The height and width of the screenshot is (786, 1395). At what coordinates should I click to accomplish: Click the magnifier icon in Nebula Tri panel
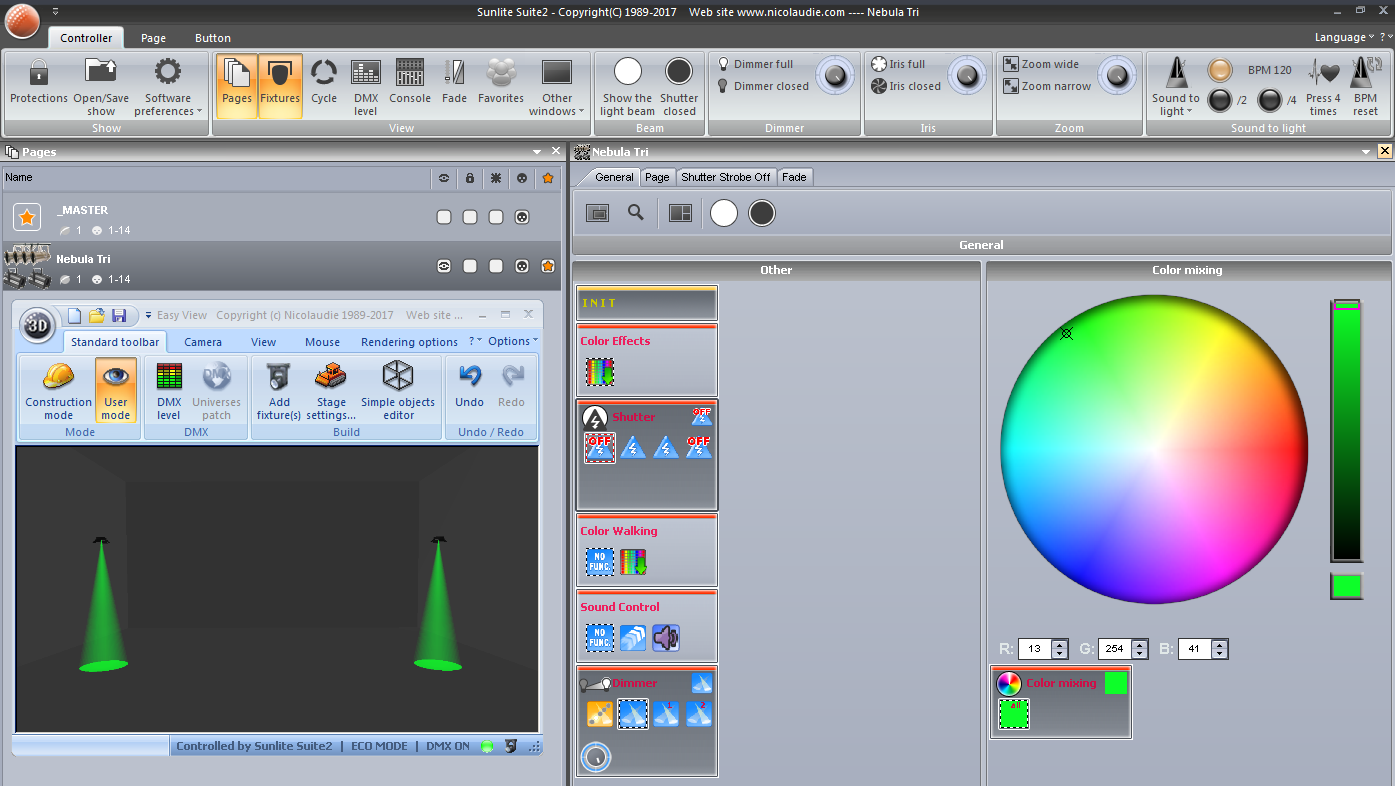point(635,213)
